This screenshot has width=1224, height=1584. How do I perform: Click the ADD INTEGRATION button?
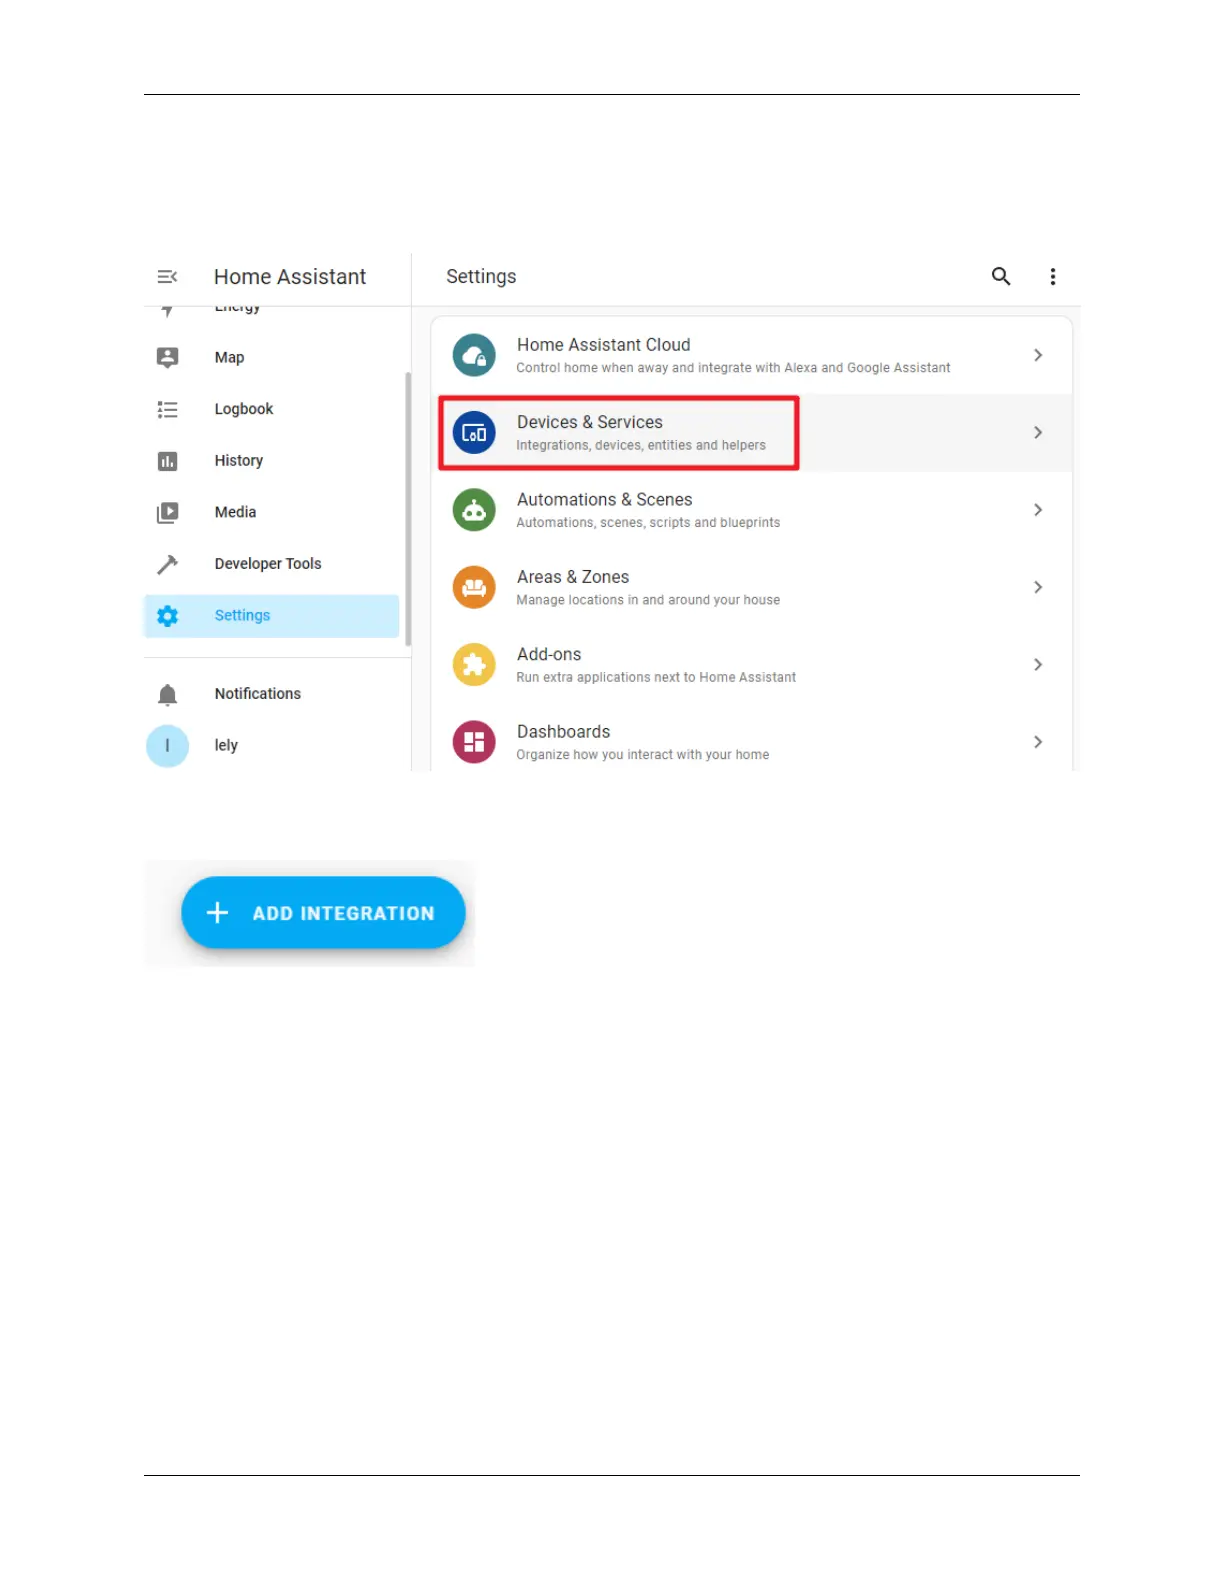click(x=323, y=912)
